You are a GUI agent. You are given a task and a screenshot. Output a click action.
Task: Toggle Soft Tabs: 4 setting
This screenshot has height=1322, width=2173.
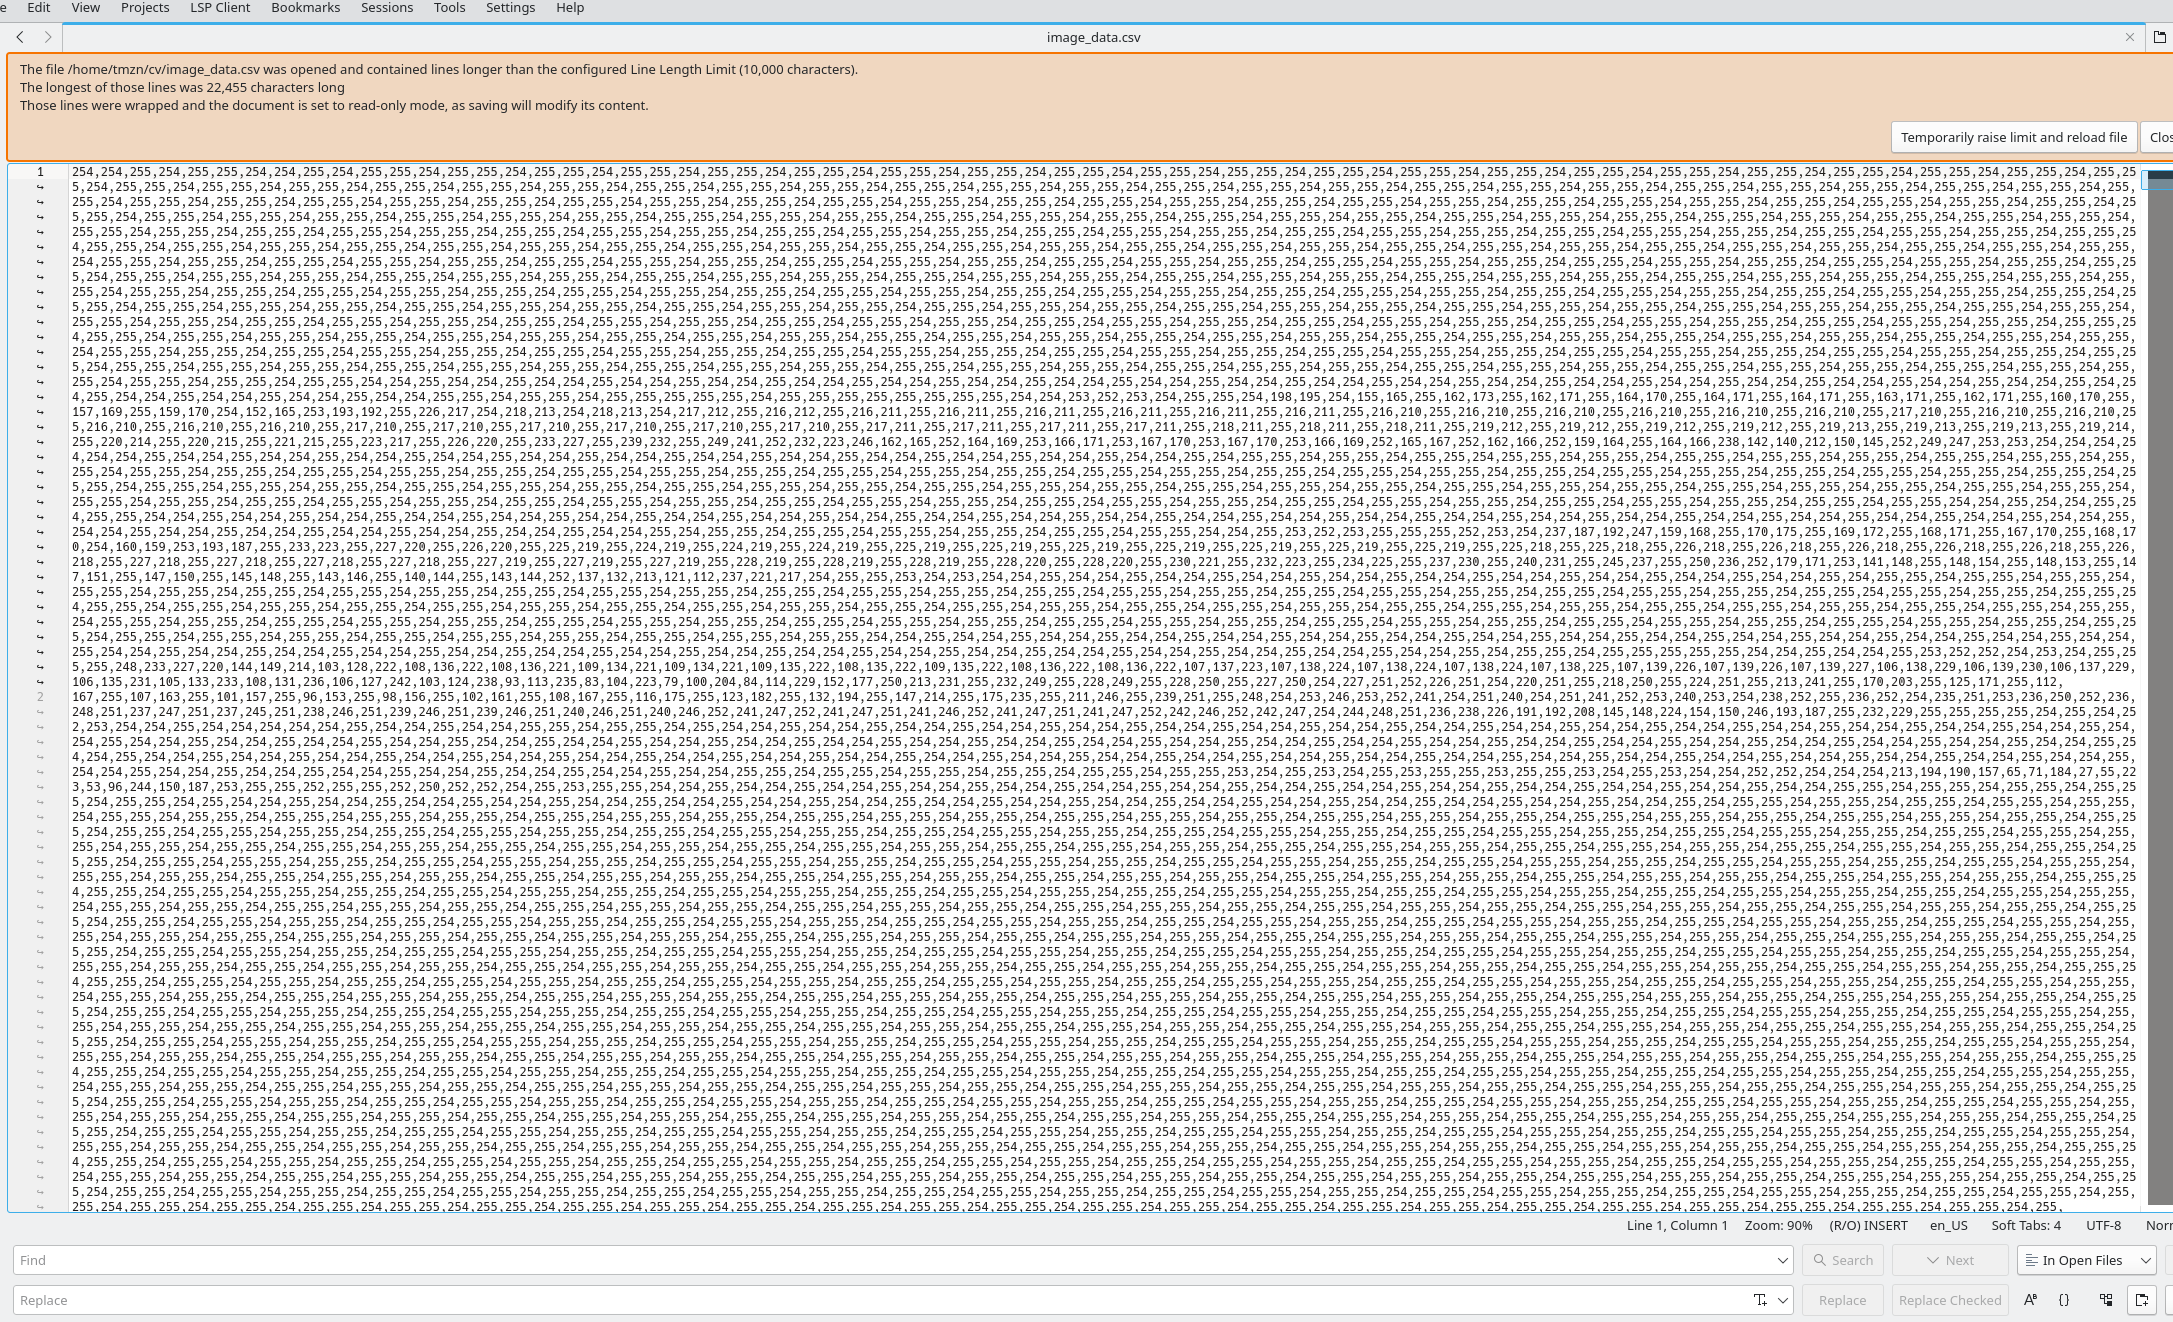point(2026,1226)
